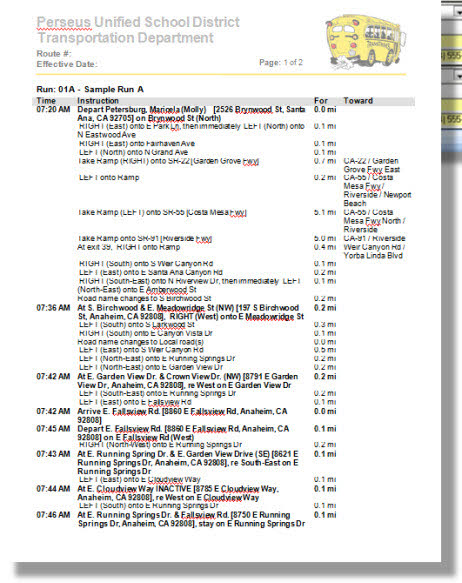Screen dimensions: 462x583
Task: Click the Transportation Department subtitle
Action: (126, 38)
